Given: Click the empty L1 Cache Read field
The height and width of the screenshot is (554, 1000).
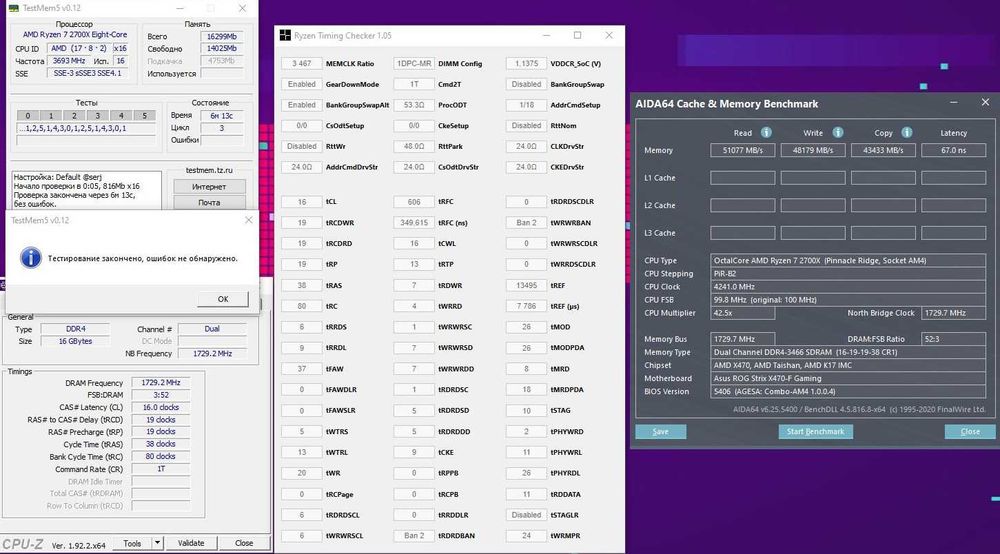Looking at the screenshot, I should coord(743,178).
